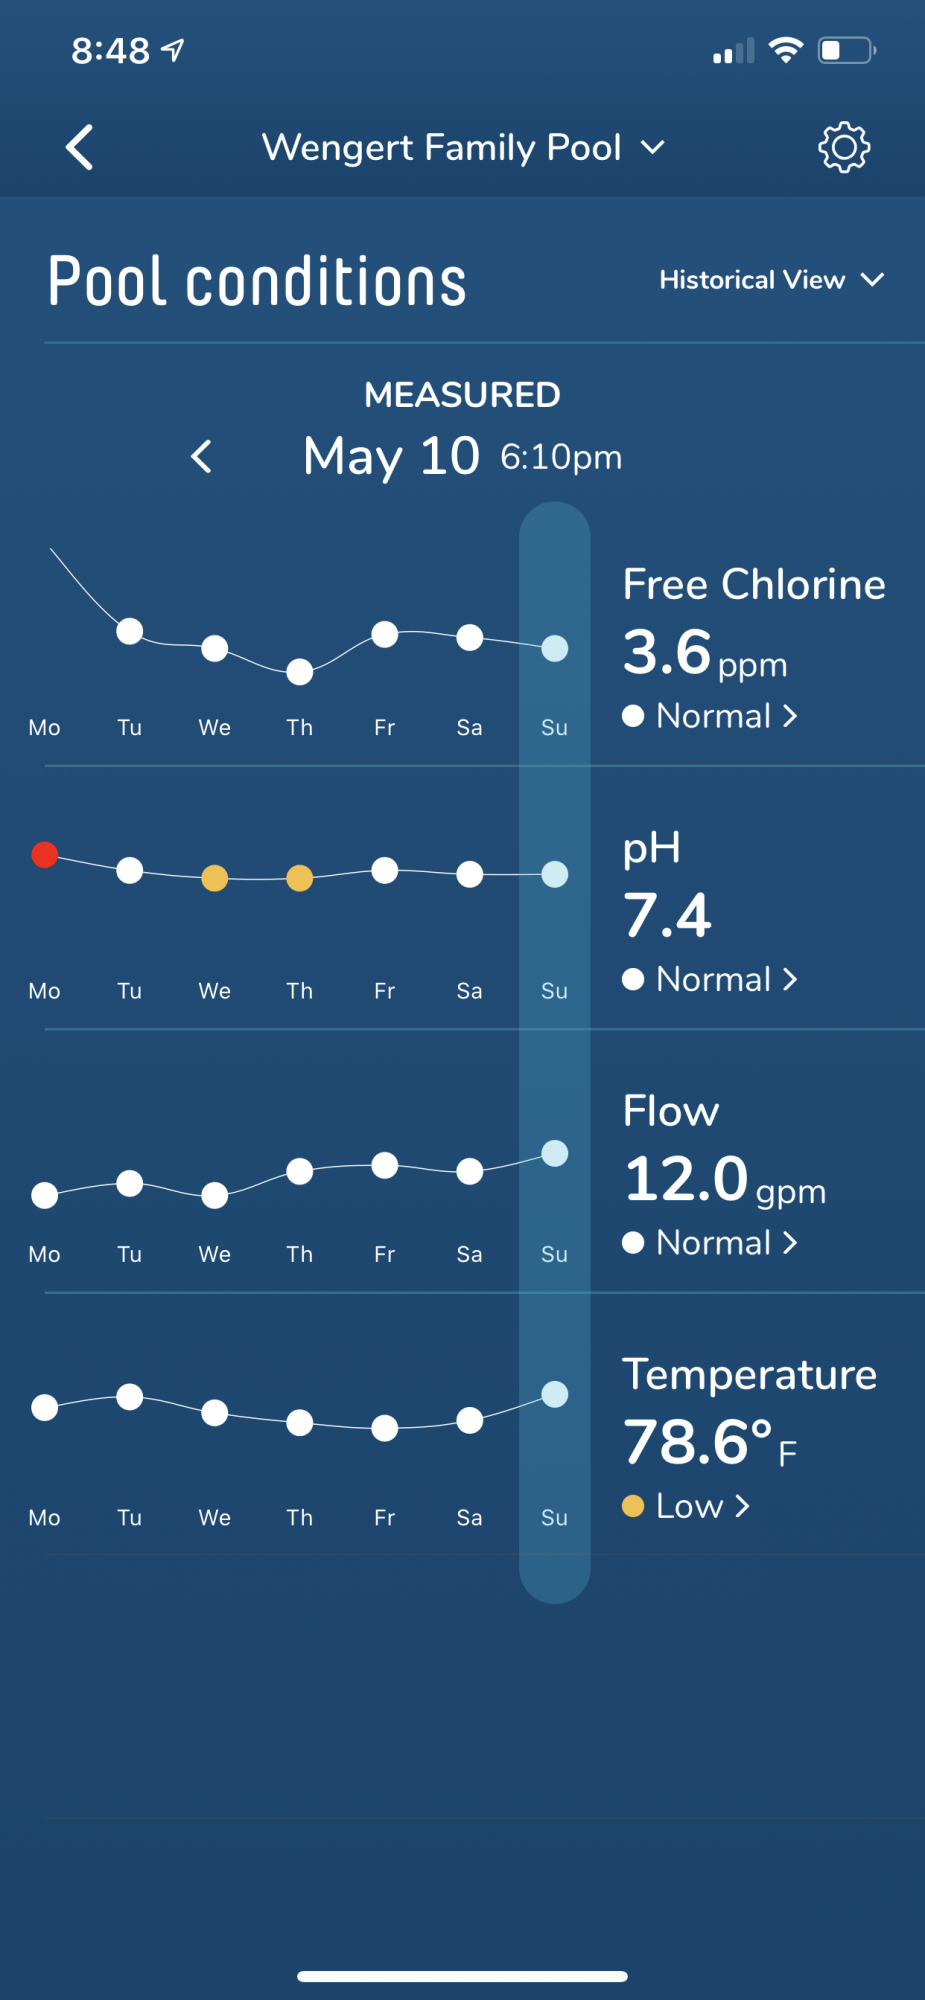Tap the back arrow in header
Image resolution: width=925 pixels, height=2000 pixels.
tap(80, 148)
